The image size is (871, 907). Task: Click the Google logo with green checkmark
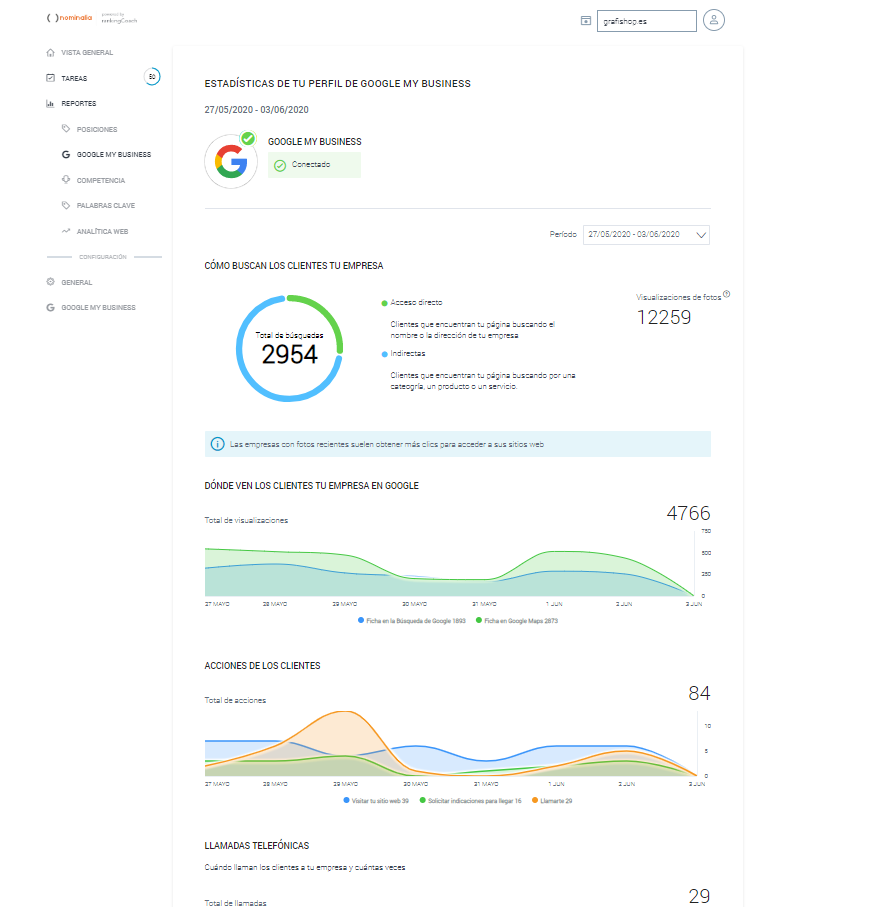coord(231,161)
